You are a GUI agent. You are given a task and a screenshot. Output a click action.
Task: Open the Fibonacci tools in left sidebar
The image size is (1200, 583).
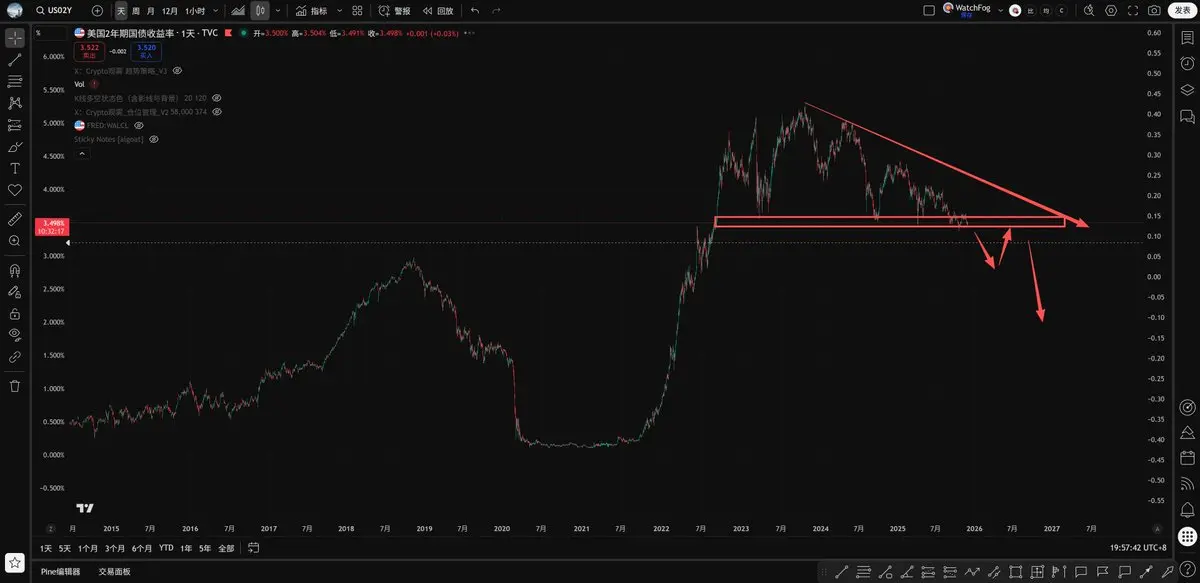pyautogui.click(x=15, y=82)
